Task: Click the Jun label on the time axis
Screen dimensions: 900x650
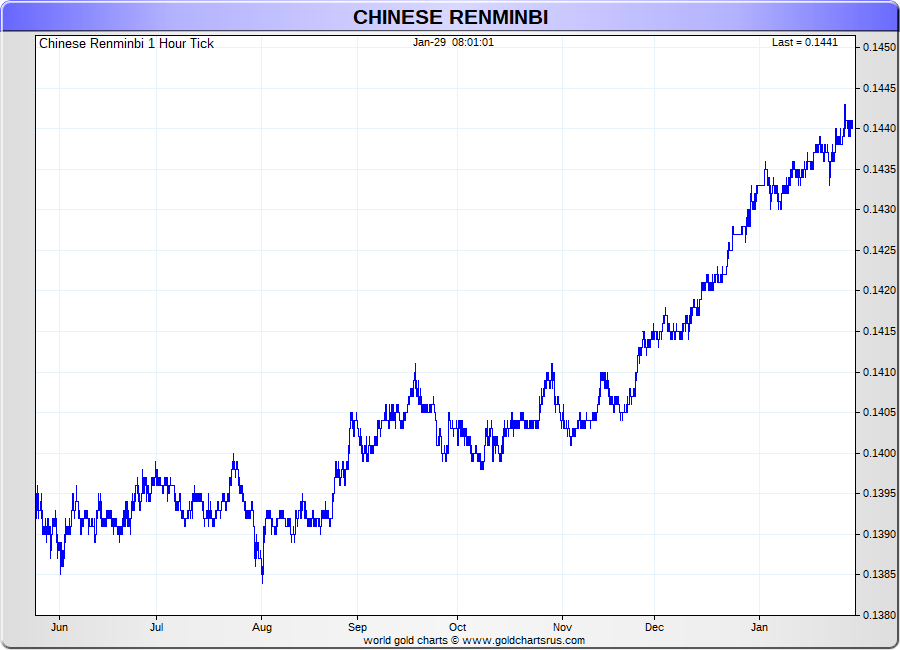Action: [60, 628]
